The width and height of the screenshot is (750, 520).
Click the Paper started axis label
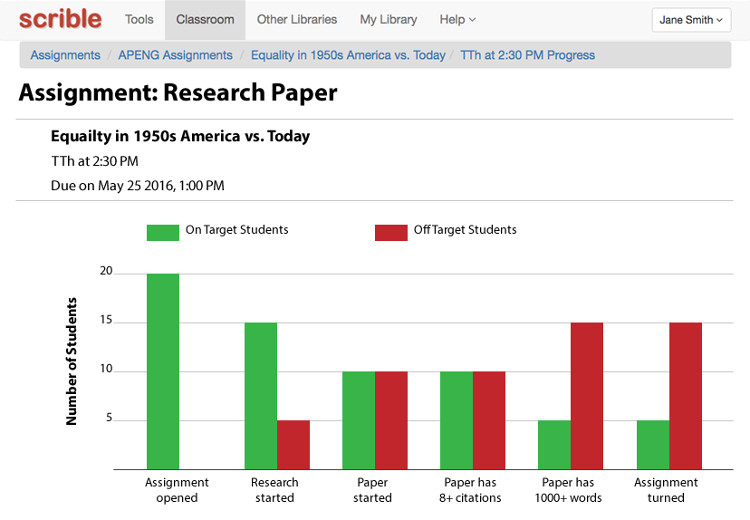(373, 490)
